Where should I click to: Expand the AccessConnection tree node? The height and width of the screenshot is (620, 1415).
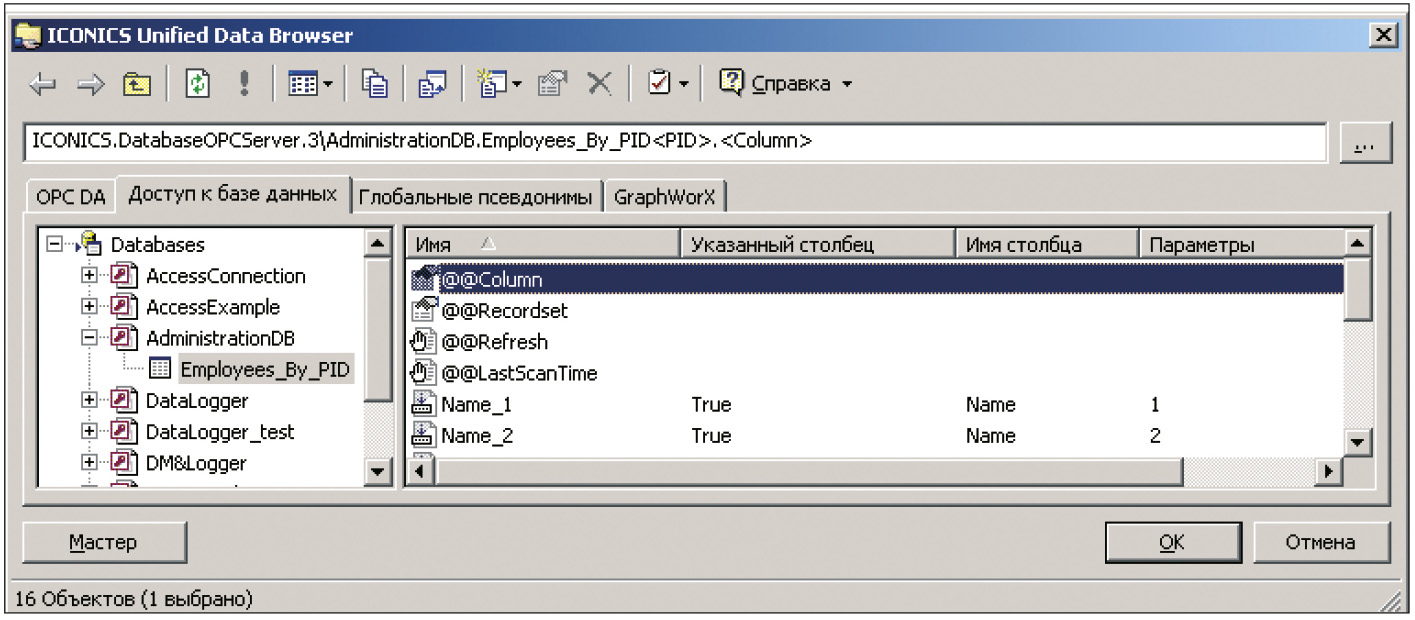90,276
